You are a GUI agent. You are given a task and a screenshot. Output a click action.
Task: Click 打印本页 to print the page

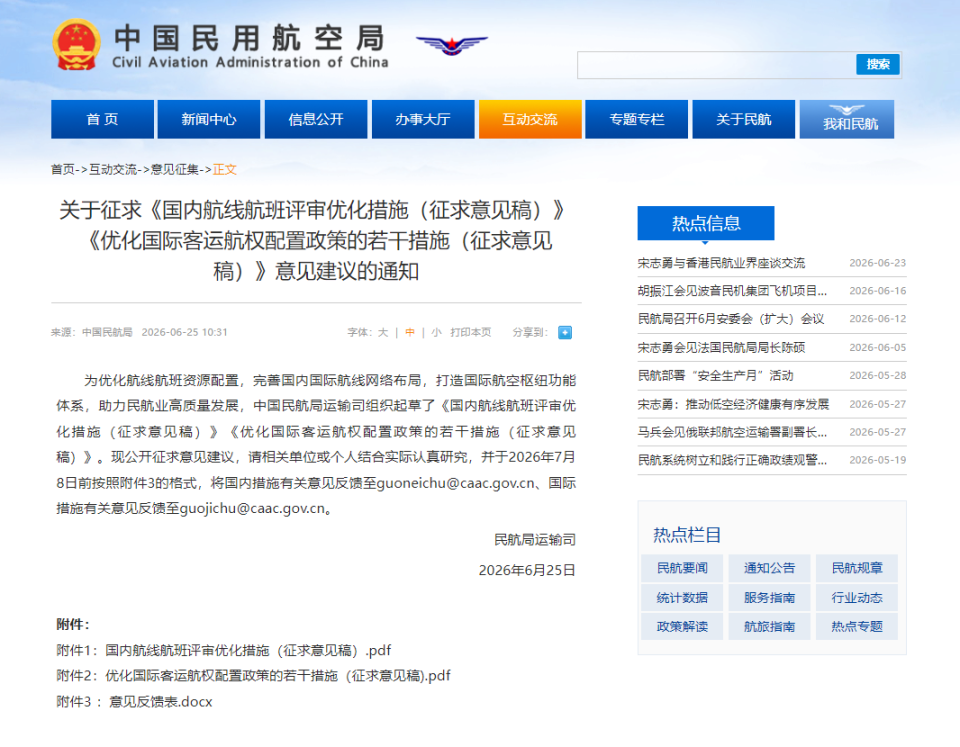pyautogui.click(x=471, y=332)
